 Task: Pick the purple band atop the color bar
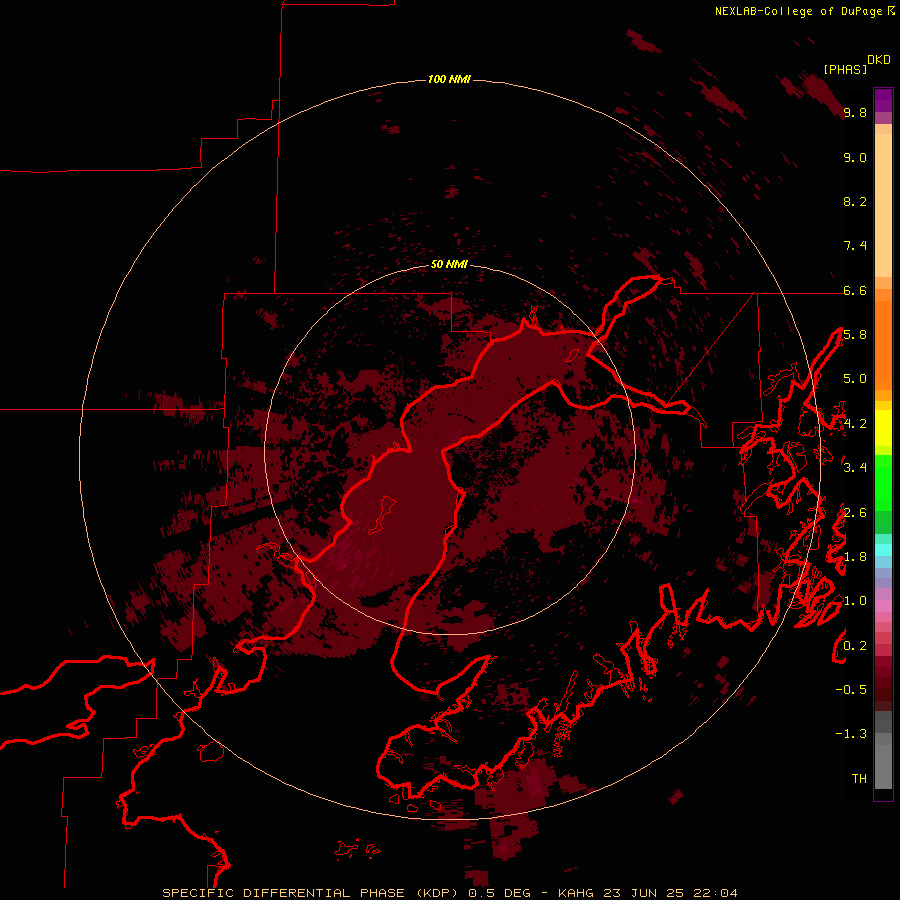(x=883, y=98)
